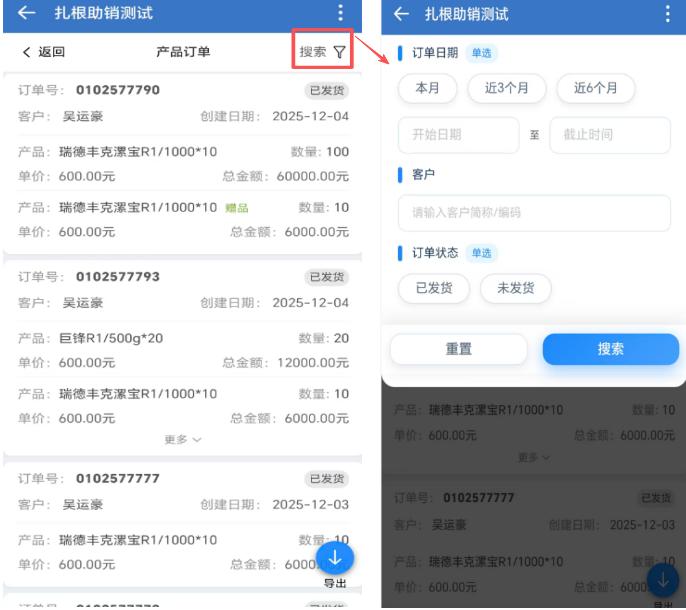The height and width of the screenshot is (610, 686).
Task: Open the 截止时间 end date picker
Action: (610, 135)
